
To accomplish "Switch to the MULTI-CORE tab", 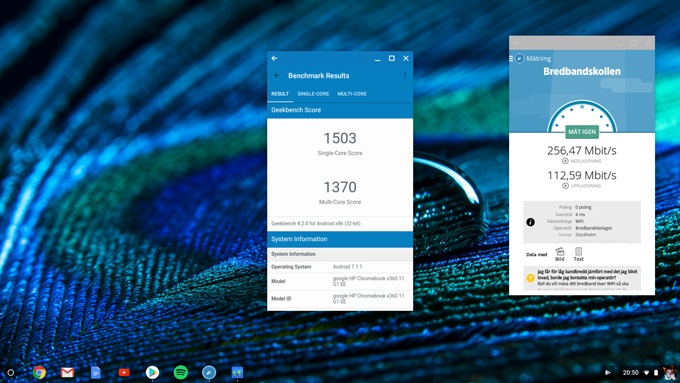I will (352, 94).
